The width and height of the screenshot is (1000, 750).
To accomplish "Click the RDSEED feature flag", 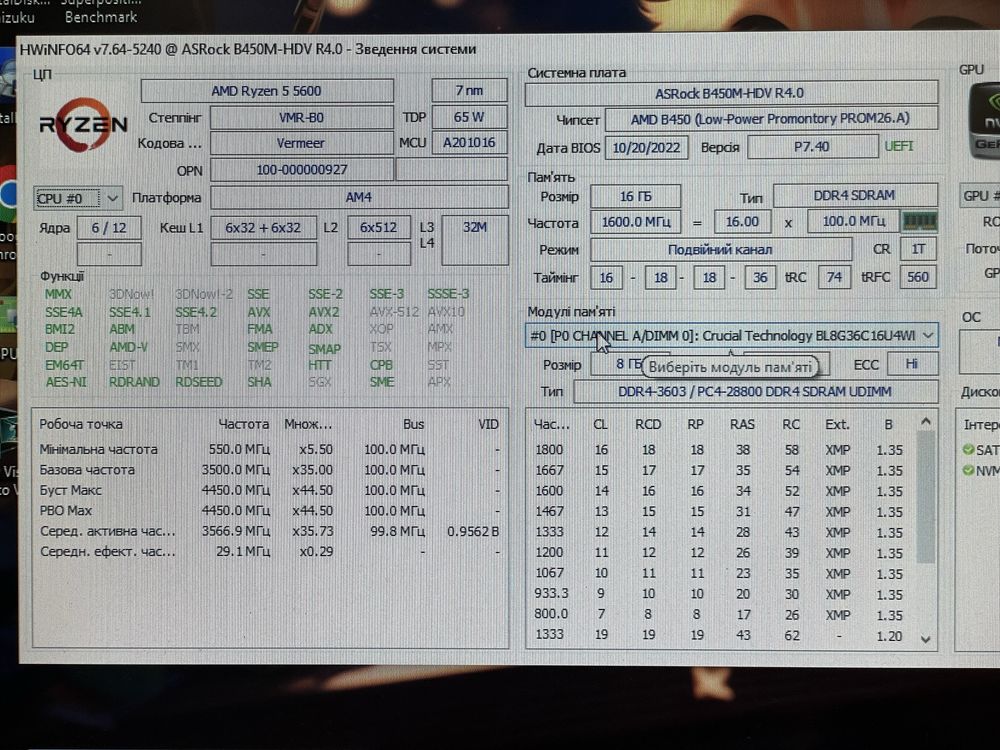I will pyautogui.click(x=198, y=382).
